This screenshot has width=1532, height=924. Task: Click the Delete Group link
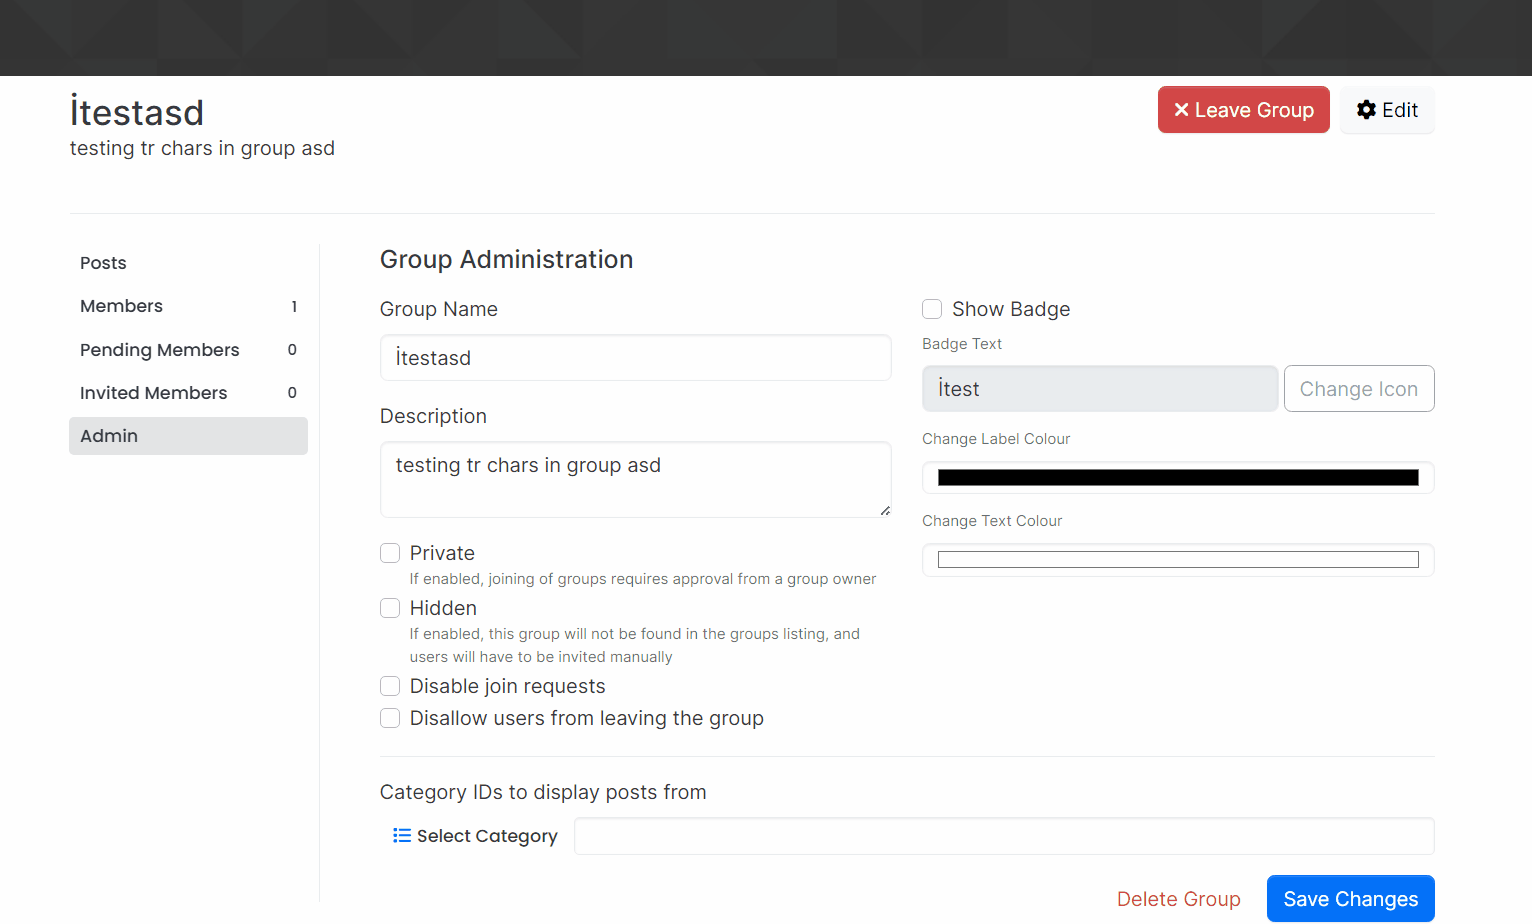click(1178, 899)
